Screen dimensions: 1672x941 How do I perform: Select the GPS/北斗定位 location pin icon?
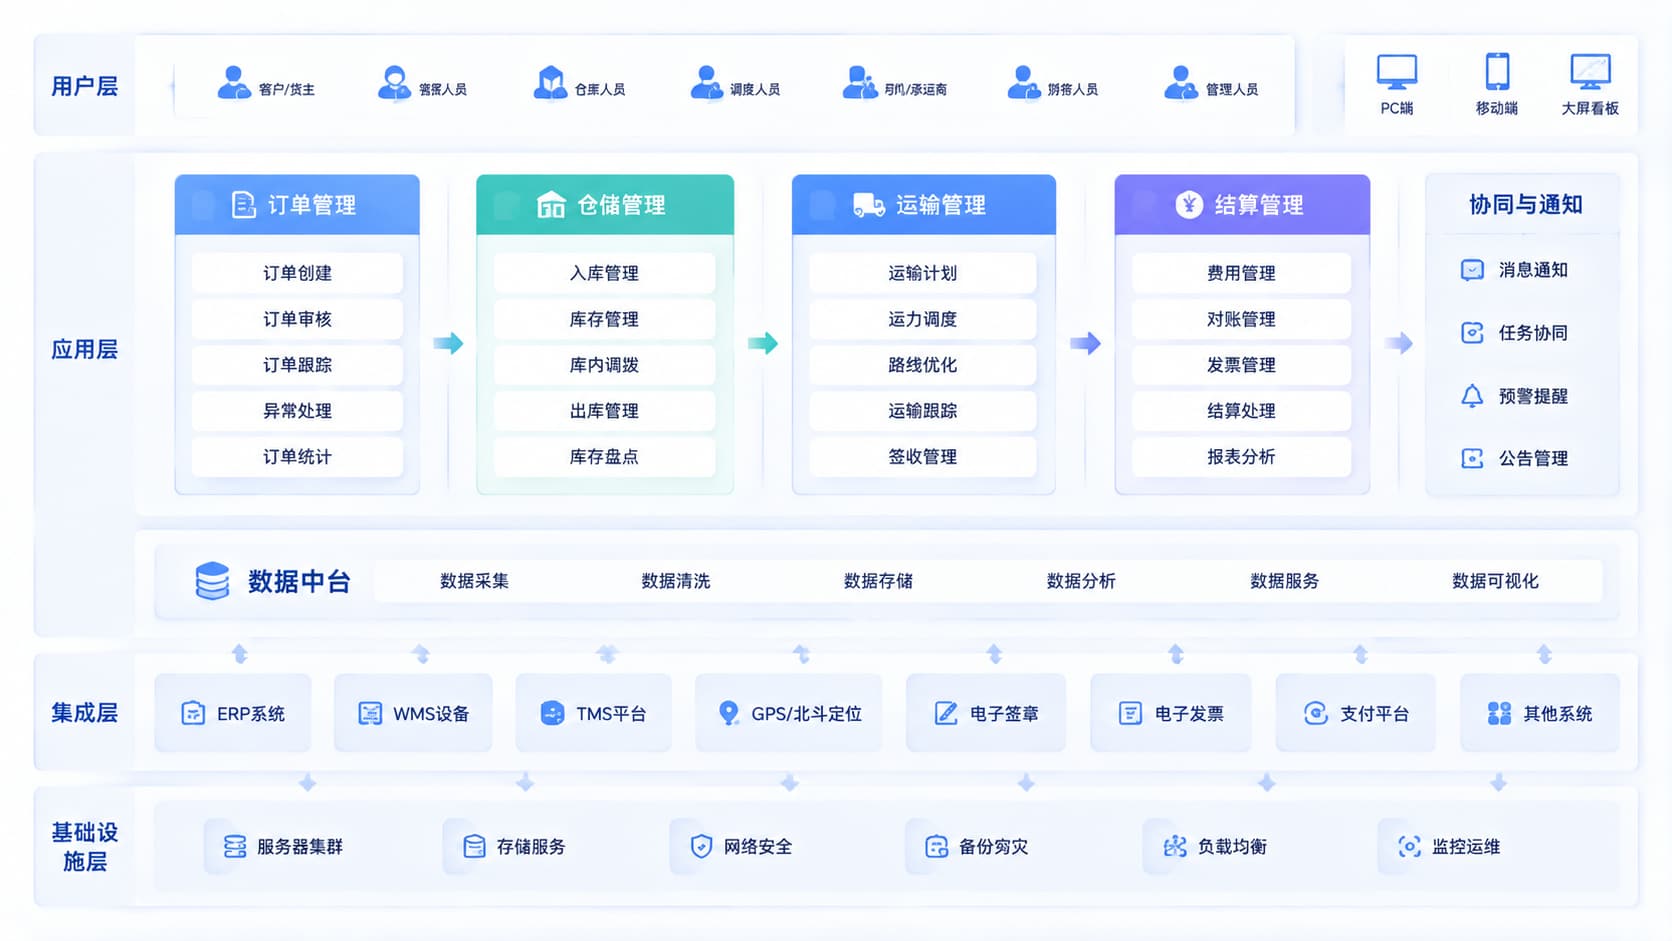pyautogui.click(x=729, y=713)
